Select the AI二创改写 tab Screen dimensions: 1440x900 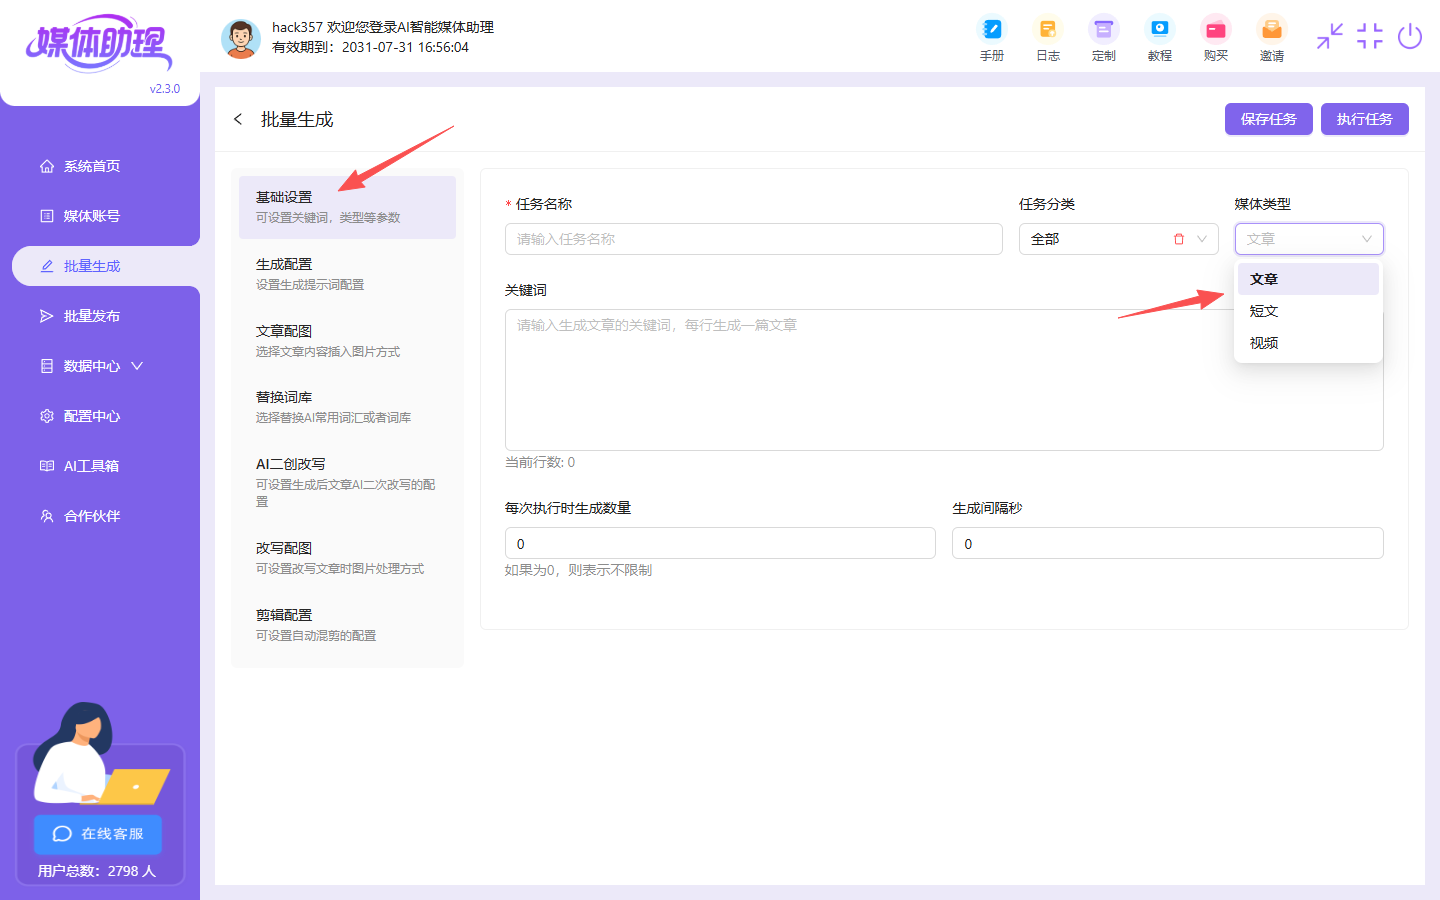pos(347,482)
